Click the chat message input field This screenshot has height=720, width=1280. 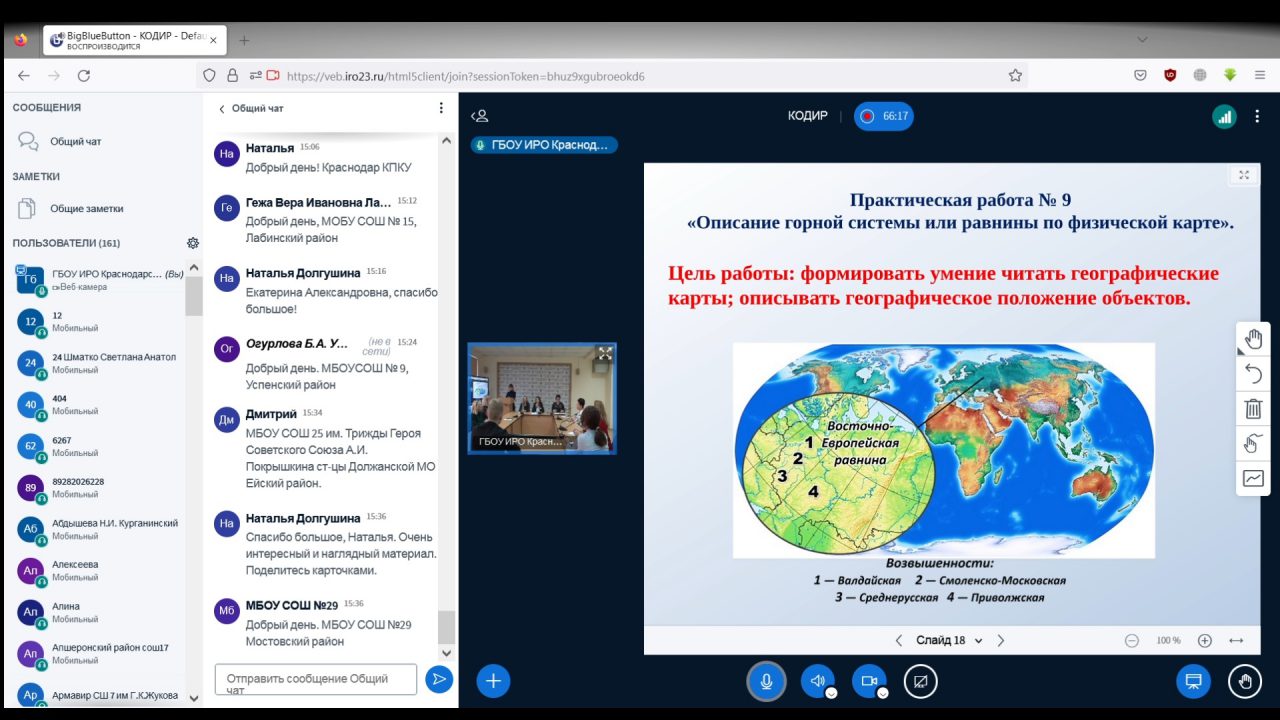(x=315, y=679)
